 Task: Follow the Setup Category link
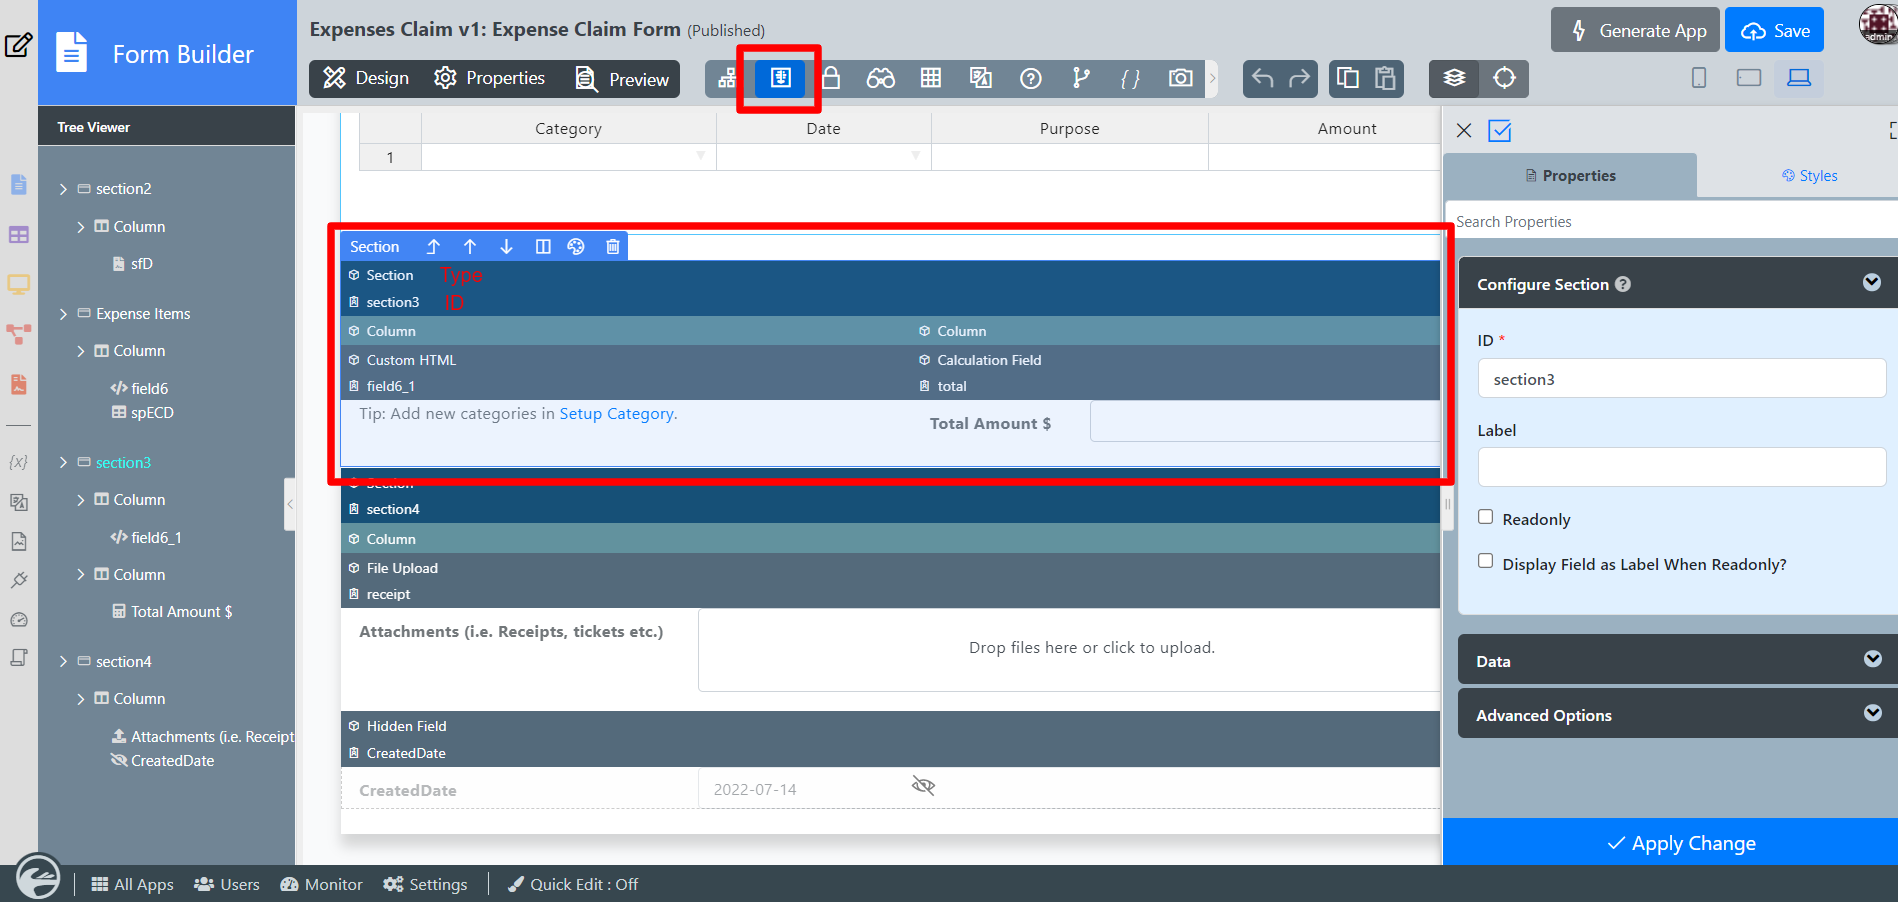pyautogui.click(x=616, y=414)
